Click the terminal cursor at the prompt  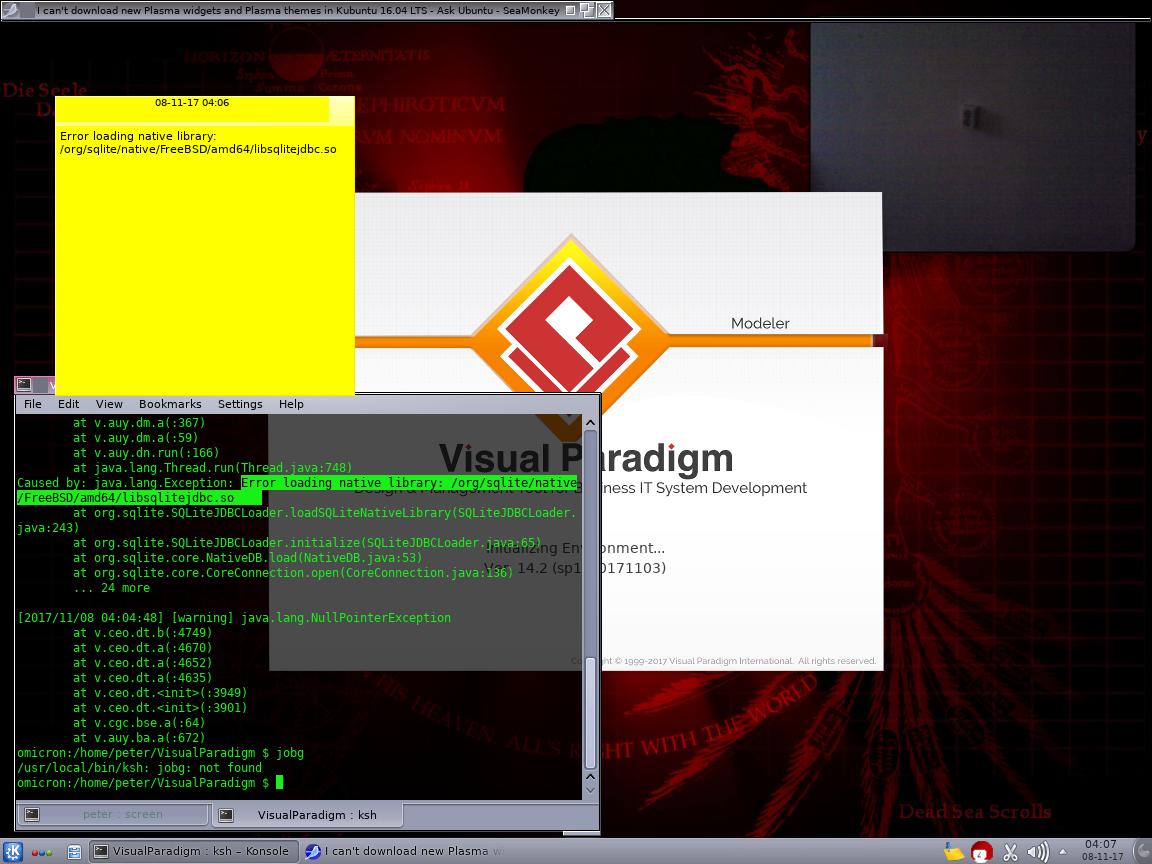tap(279, 783)
